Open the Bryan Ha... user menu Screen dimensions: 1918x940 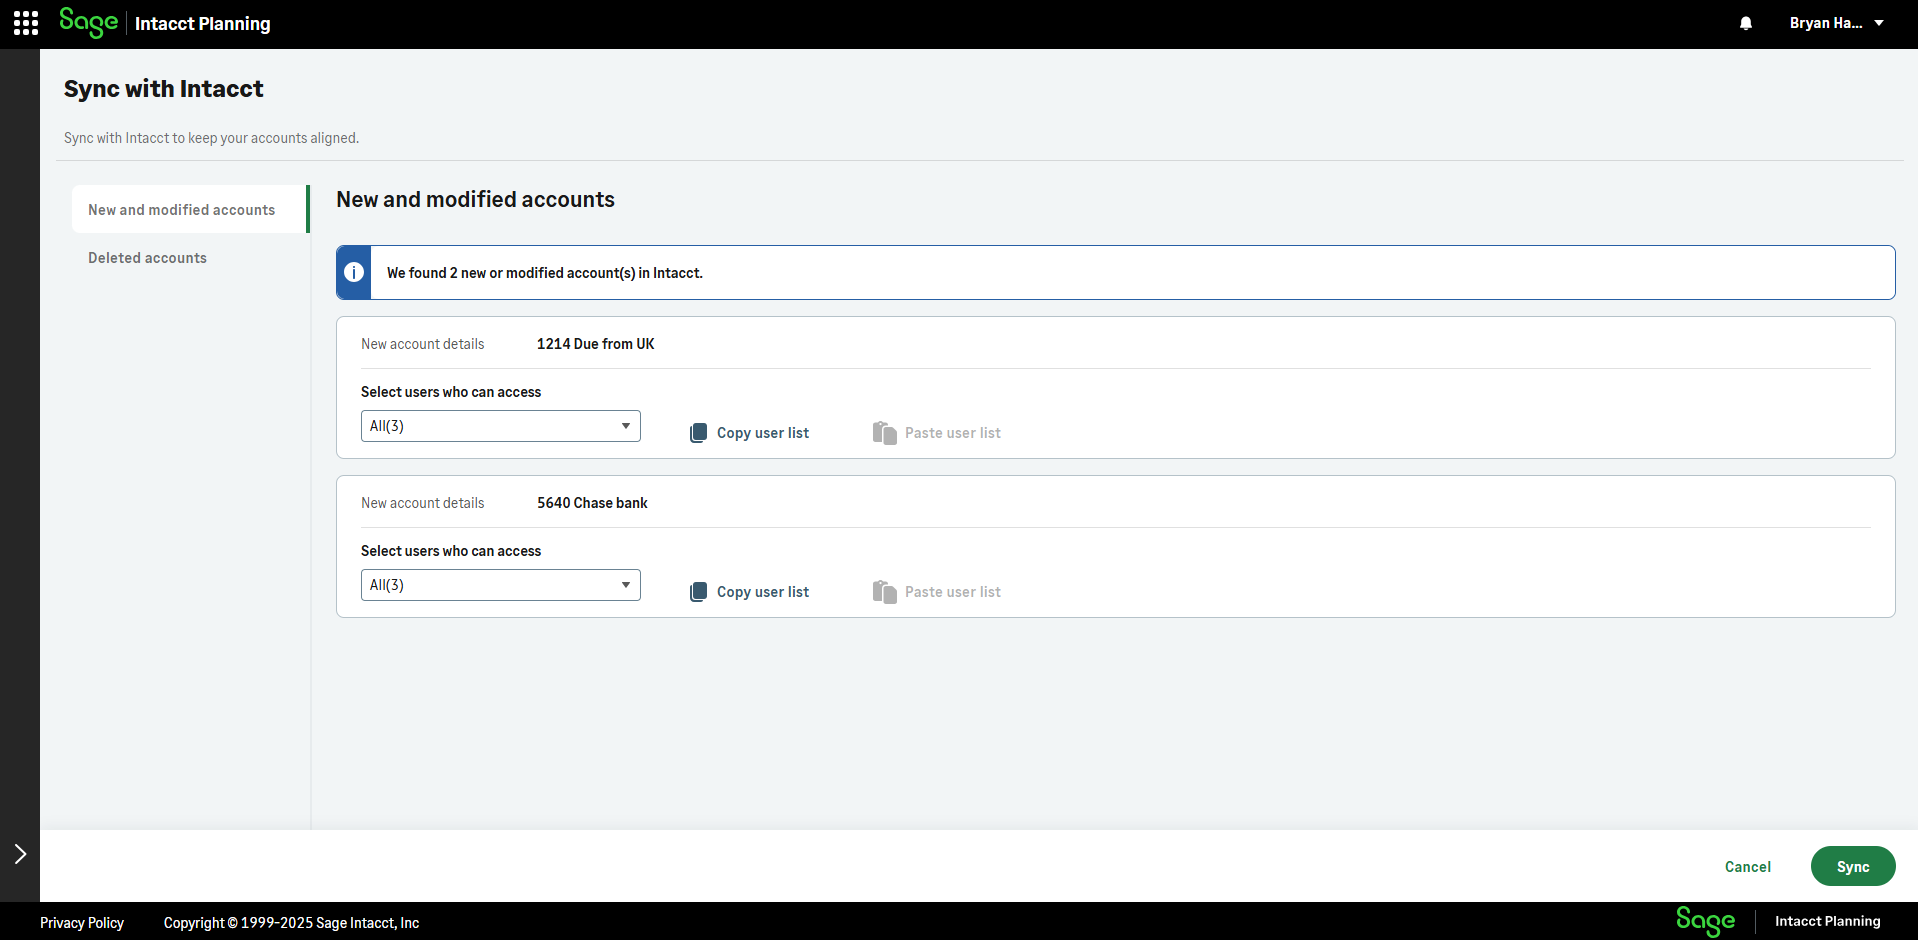pyautogui.click(x=1836, y=23)
